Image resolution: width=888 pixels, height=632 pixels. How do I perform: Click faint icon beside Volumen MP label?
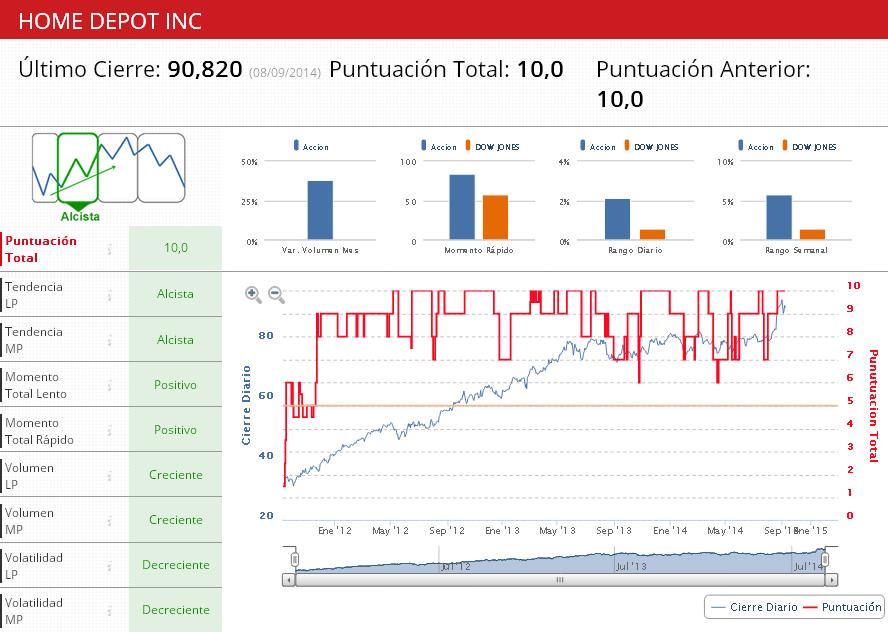point(109,521)
